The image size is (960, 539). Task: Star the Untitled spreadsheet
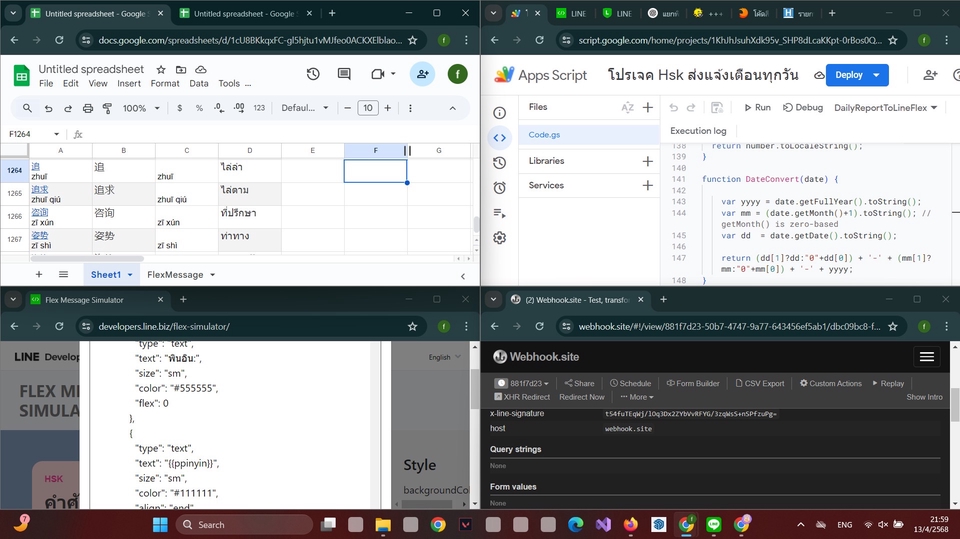[x=161, y=69]
